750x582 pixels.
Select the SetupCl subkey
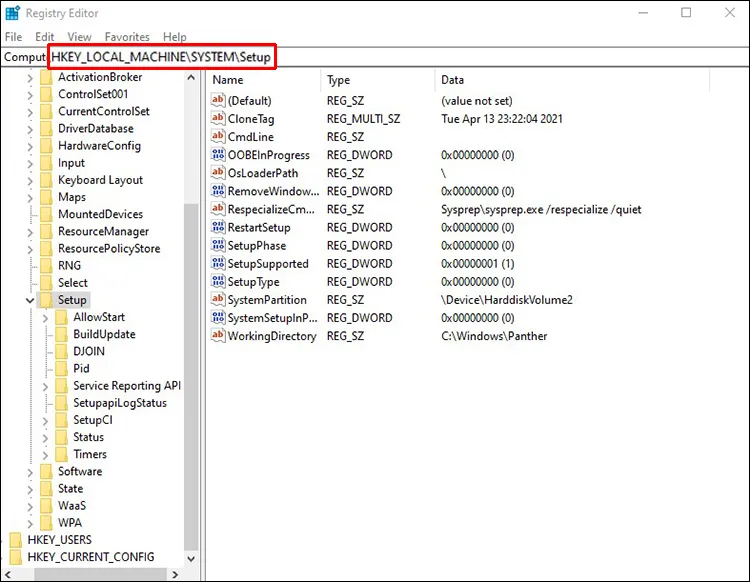(x=93, y=420)
